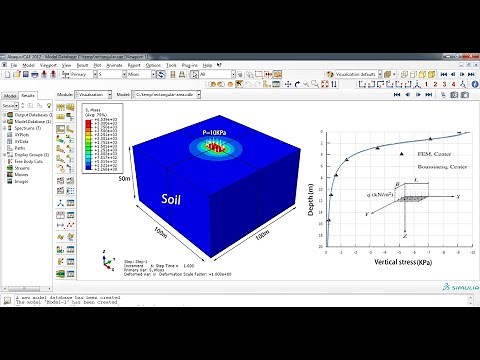Screen dimensions: 480x360
Task: Open the Primary variable position dropdown
Action: 95,75
